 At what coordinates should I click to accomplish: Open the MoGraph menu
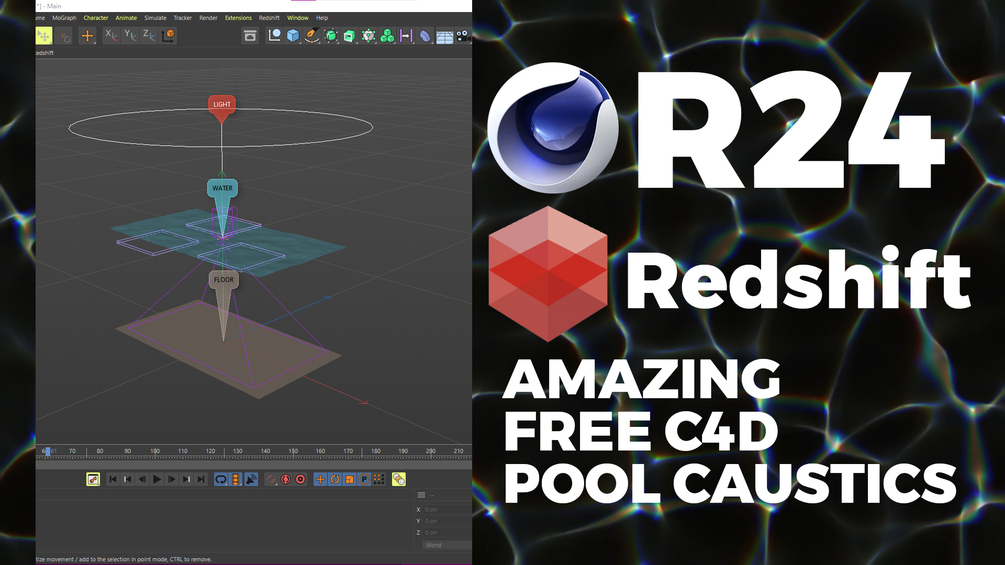point(64,18)
